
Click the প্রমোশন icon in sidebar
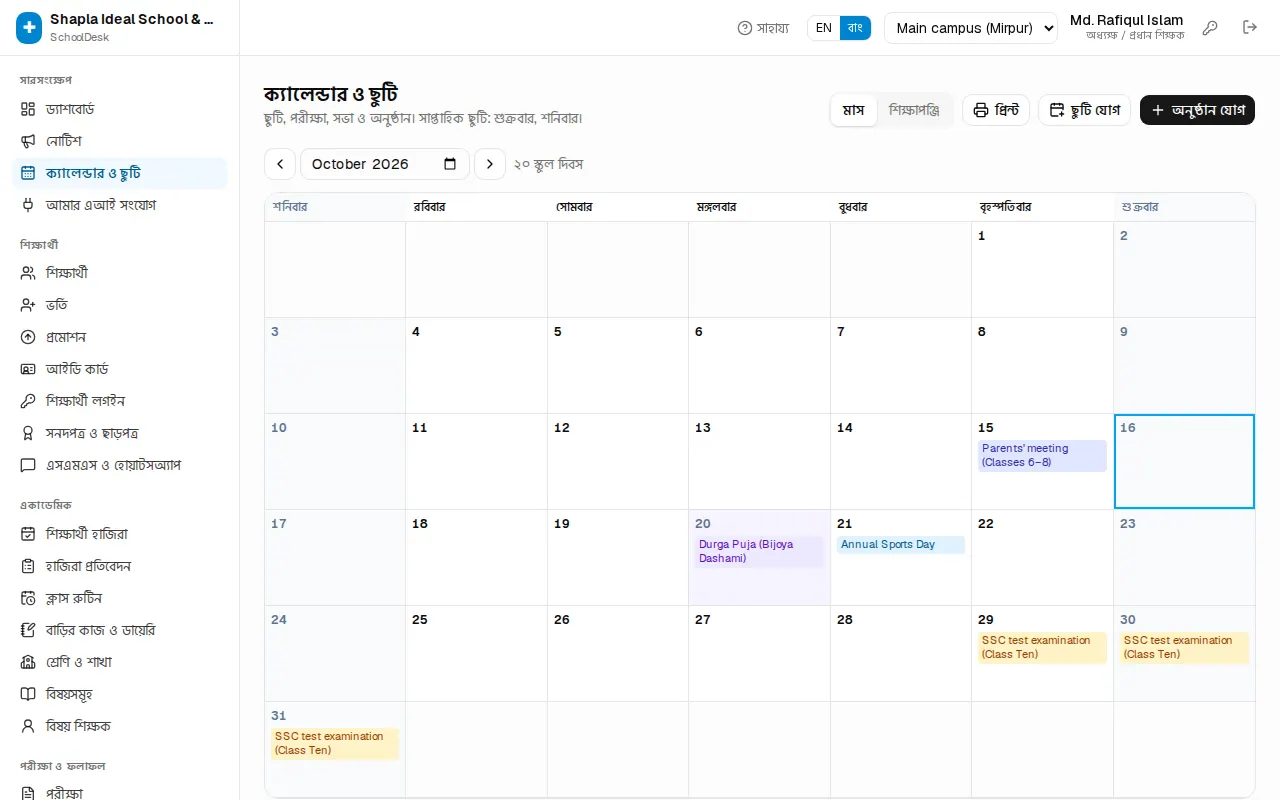(28, 337)
